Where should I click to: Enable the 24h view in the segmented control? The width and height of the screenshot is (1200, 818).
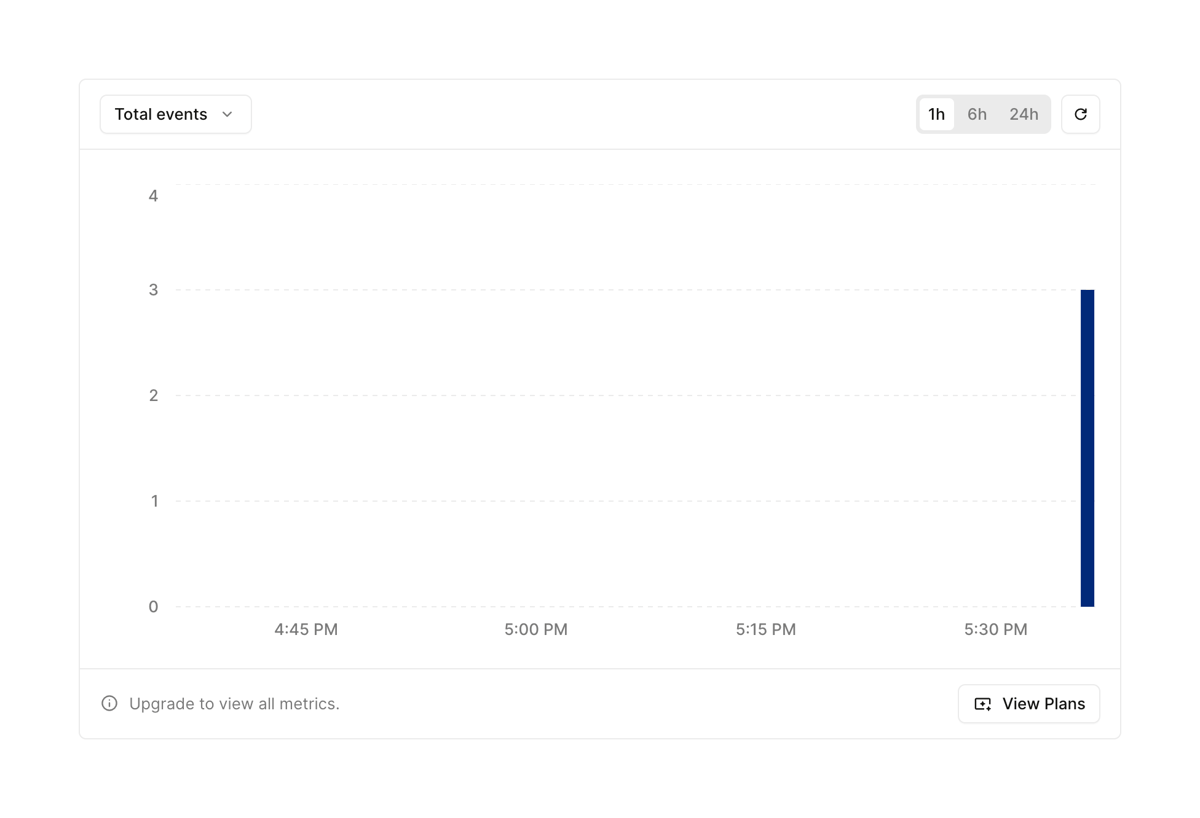point(1023,114)
